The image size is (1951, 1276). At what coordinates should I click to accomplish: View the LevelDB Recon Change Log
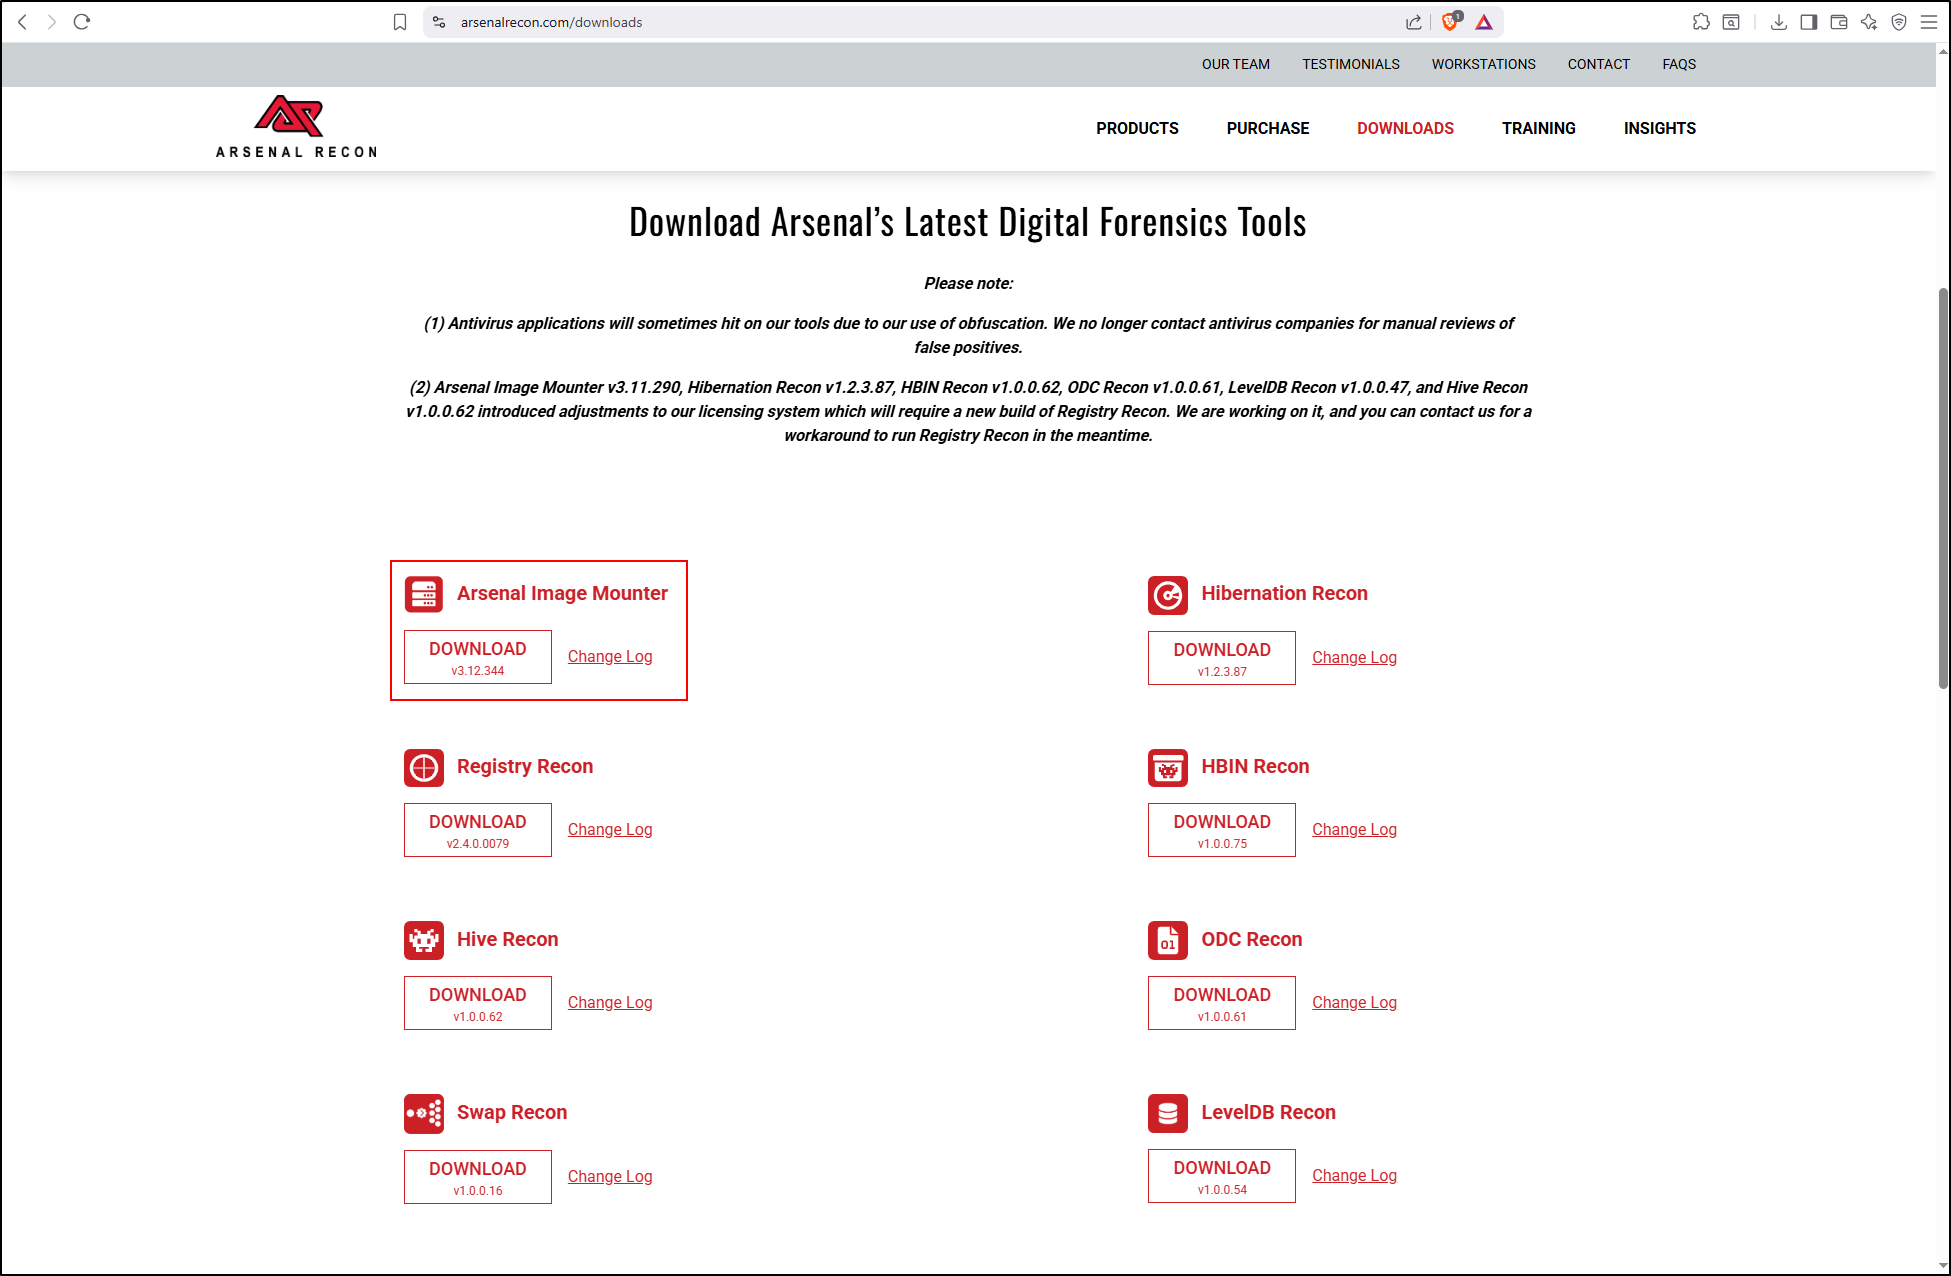(1354, 1176)
